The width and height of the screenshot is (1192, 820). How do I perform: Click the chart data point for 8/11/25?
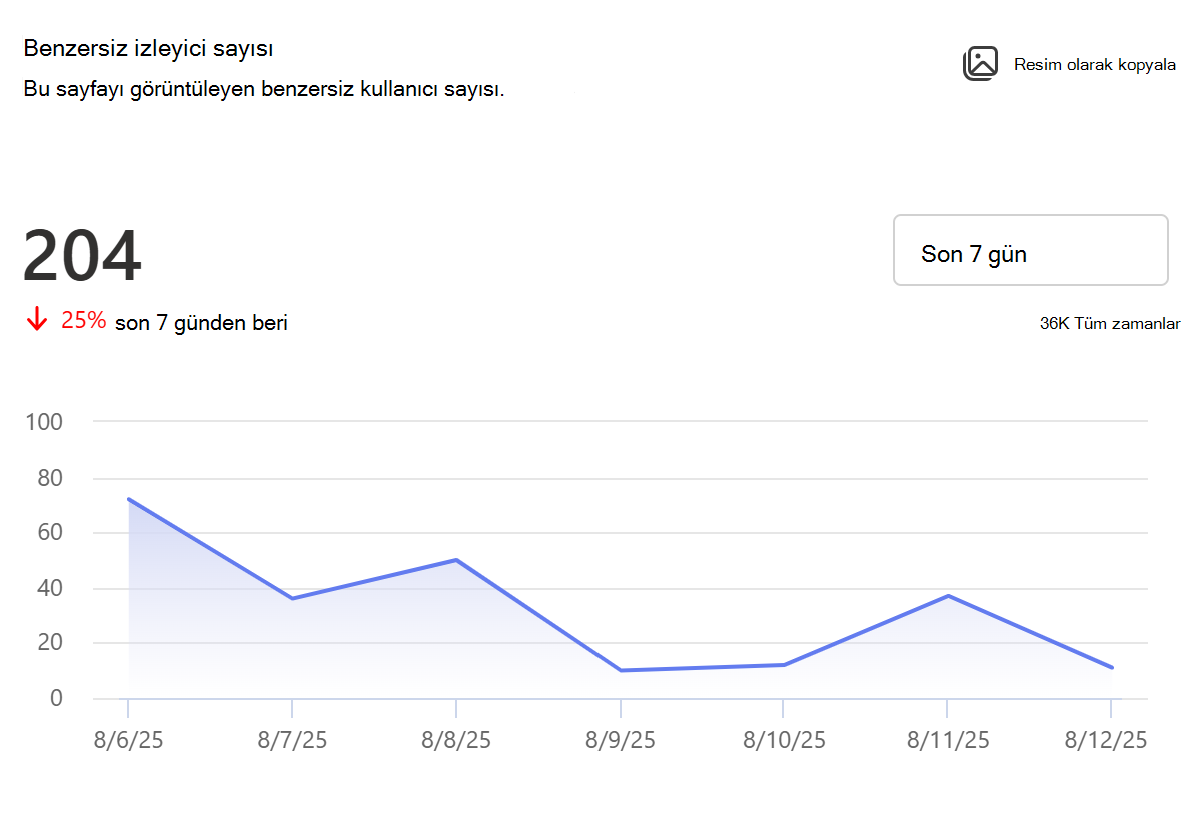tap(948, 596)
